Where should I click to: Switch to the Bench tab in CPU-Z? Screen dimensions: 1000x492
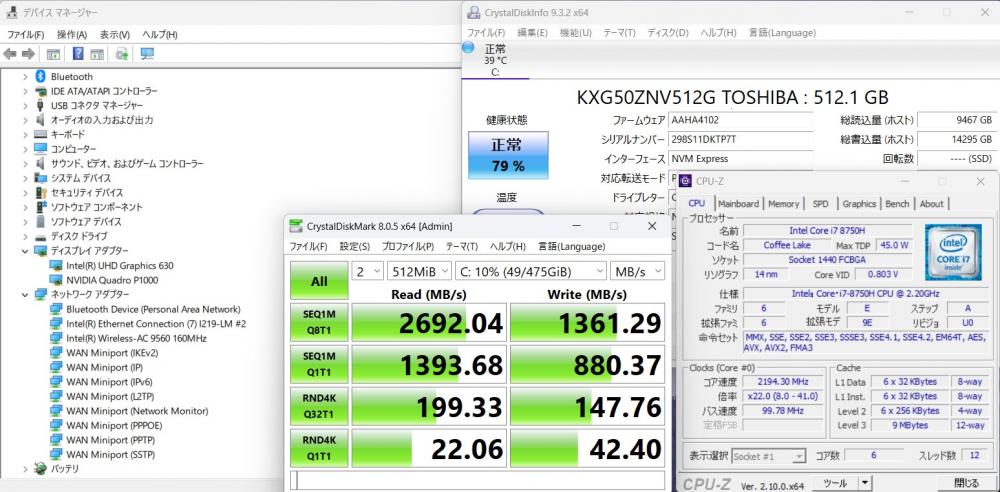point(897,204)
